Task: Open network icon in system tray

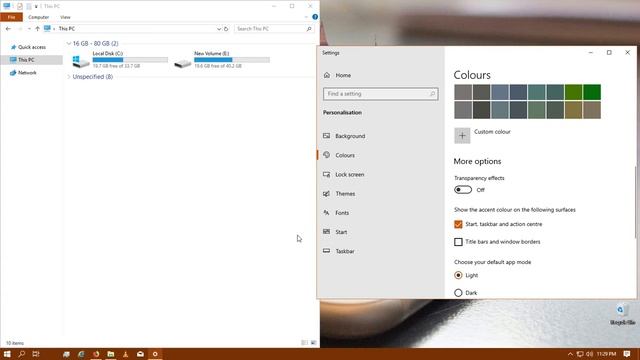Action: coord(580,354)
